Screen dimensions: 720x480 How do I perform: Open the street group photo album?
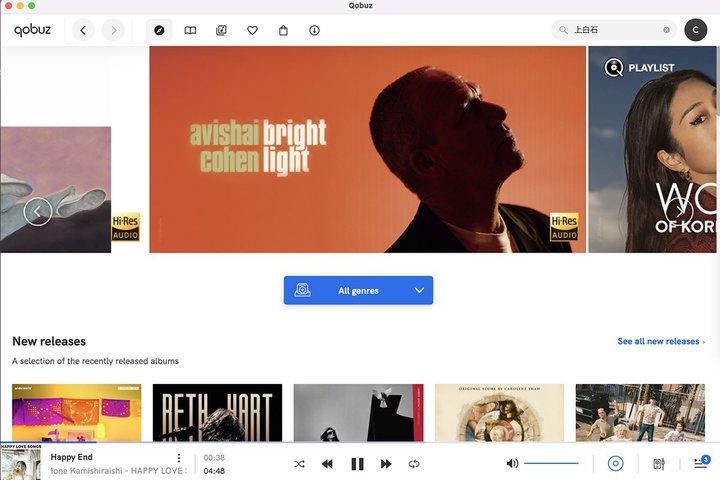(x=640, y=412)
